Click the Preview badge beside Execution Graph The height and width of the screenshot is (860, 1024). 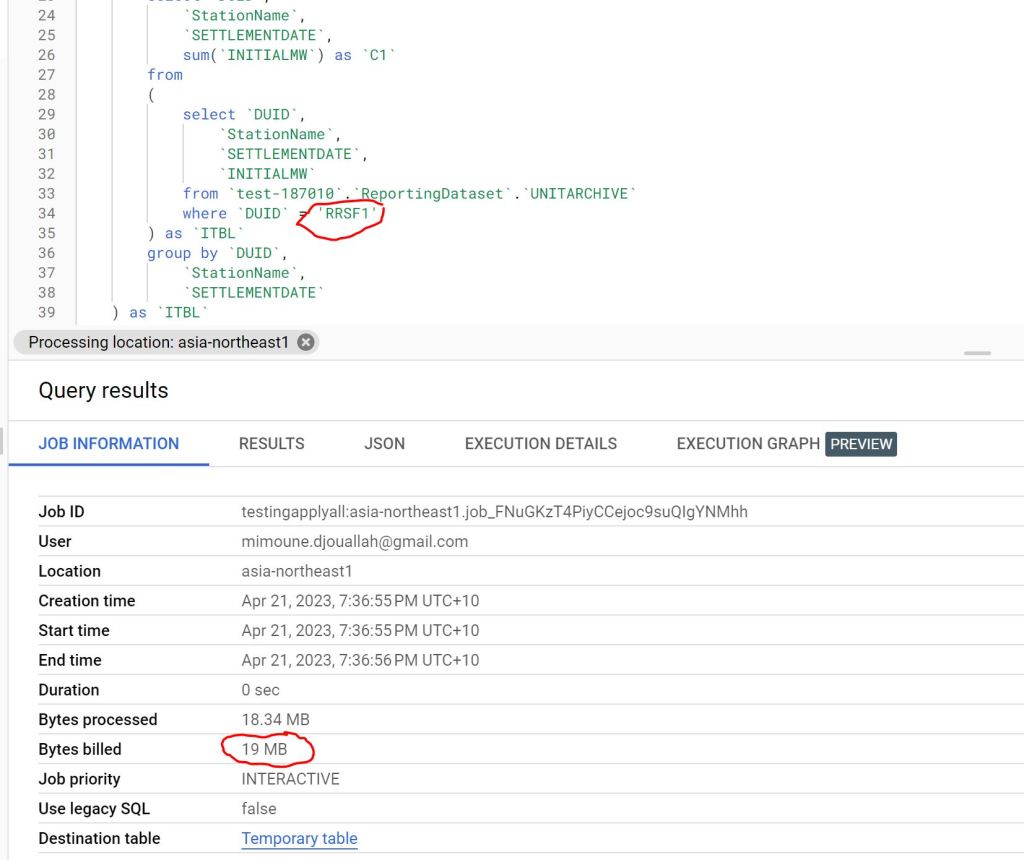(860, 444)
